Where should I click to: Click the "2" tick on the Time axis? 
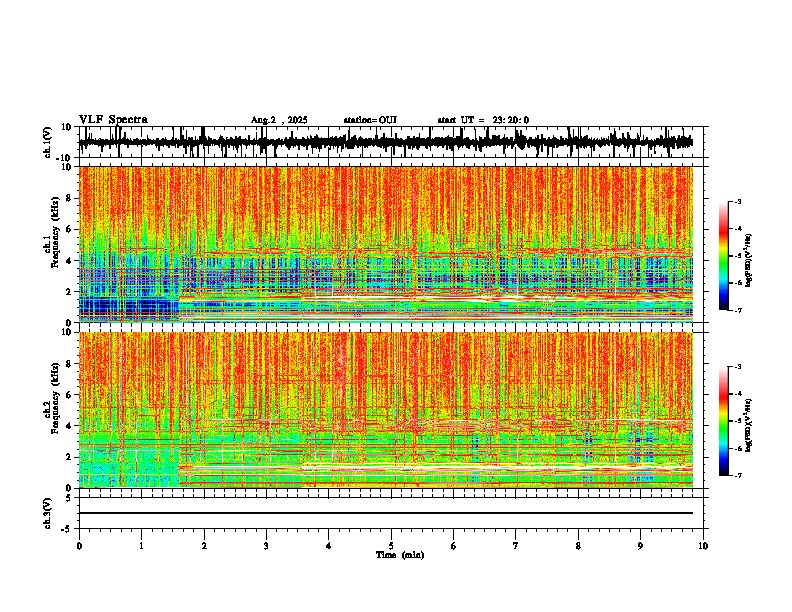204,546
